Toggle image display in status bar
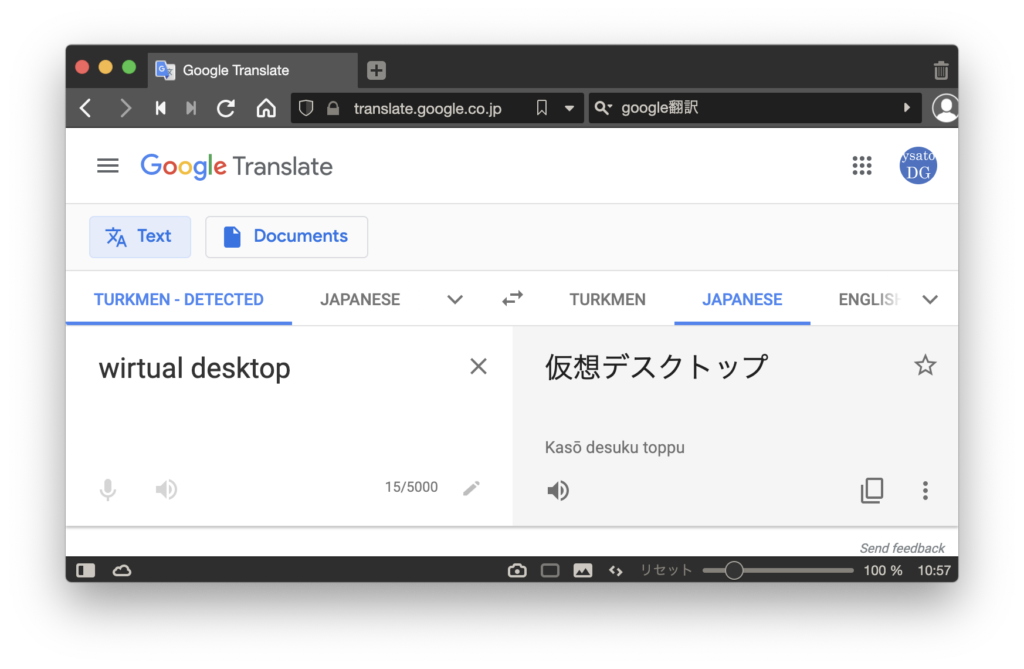 [582, 570]
